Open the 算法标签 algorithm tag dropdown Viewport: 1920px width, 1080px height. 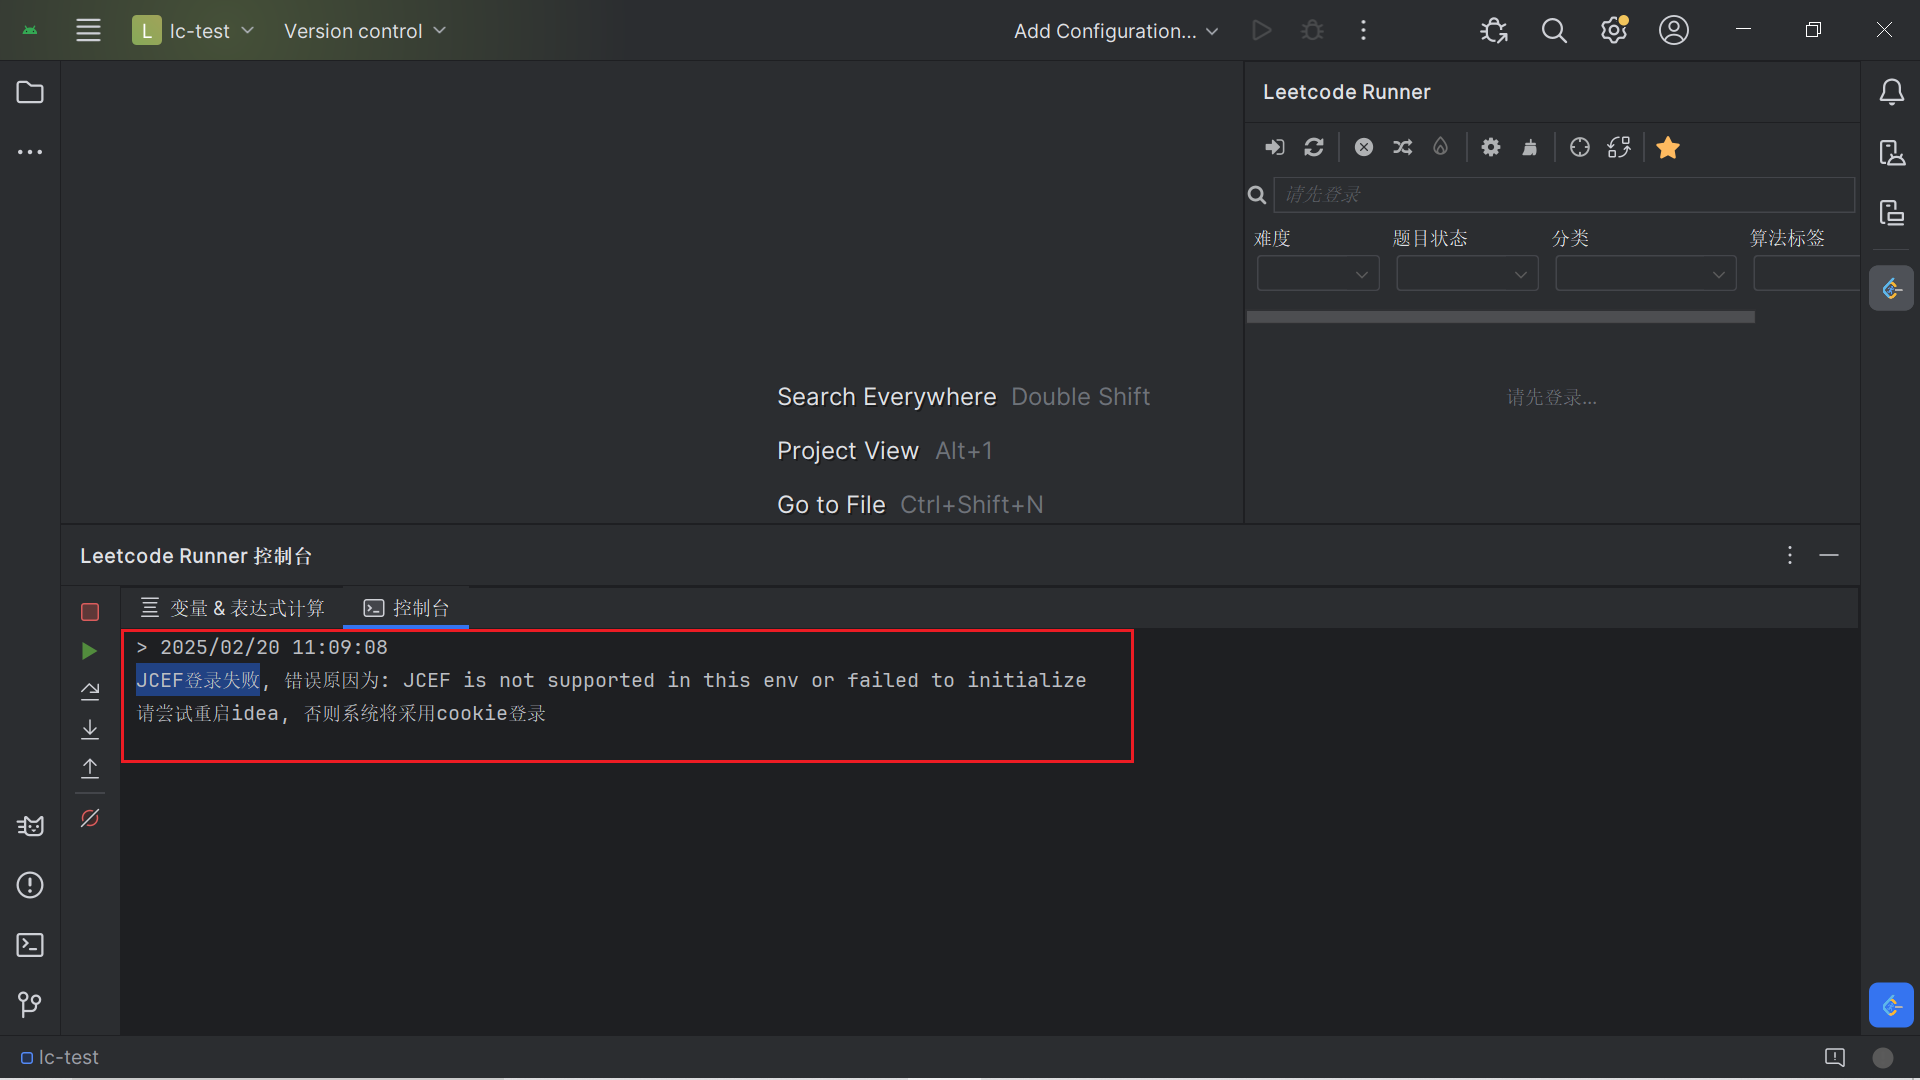tap(1806, 274)
